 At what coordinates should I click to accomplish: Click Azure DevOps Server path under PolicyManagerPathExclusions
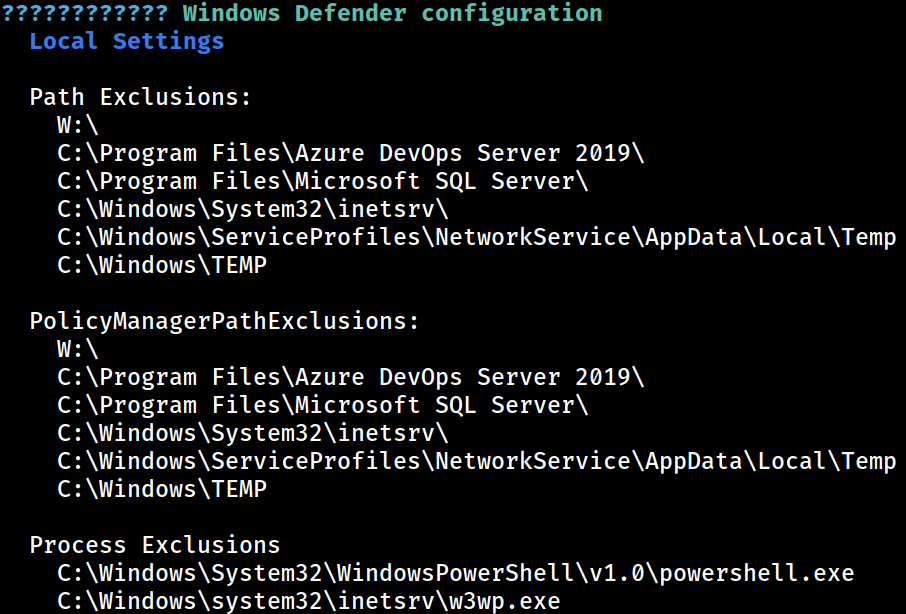pyautogui.click(x=351, y=377)
